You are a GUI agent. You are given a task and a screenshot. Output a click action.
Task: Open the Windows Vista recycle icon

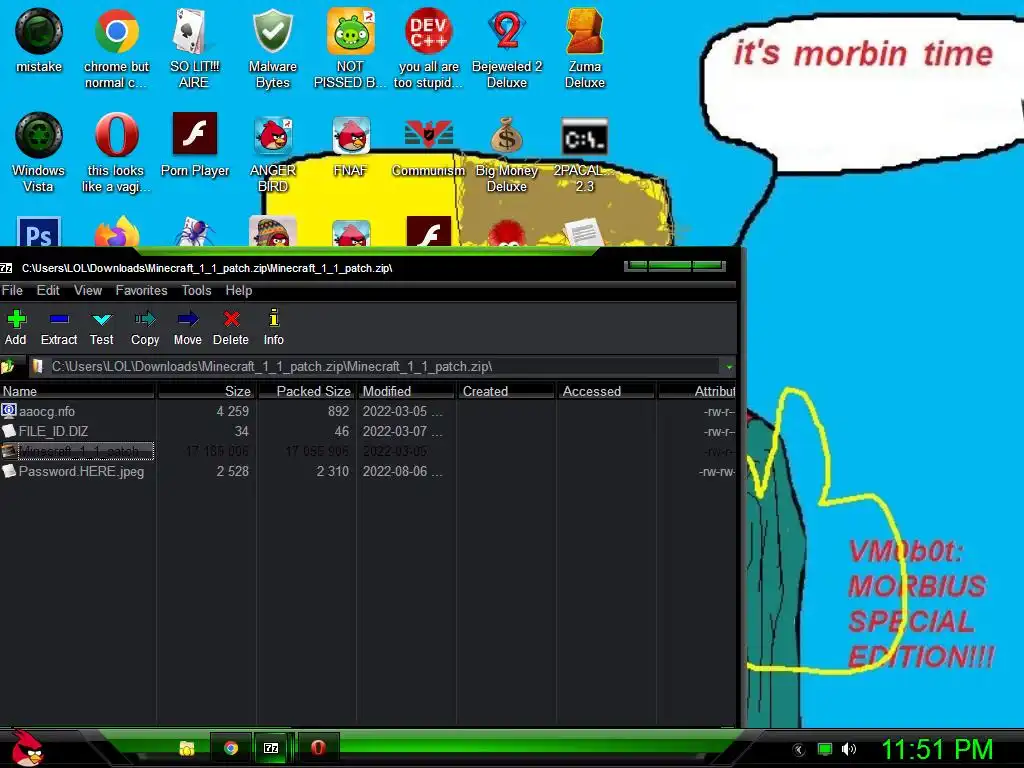39,152
